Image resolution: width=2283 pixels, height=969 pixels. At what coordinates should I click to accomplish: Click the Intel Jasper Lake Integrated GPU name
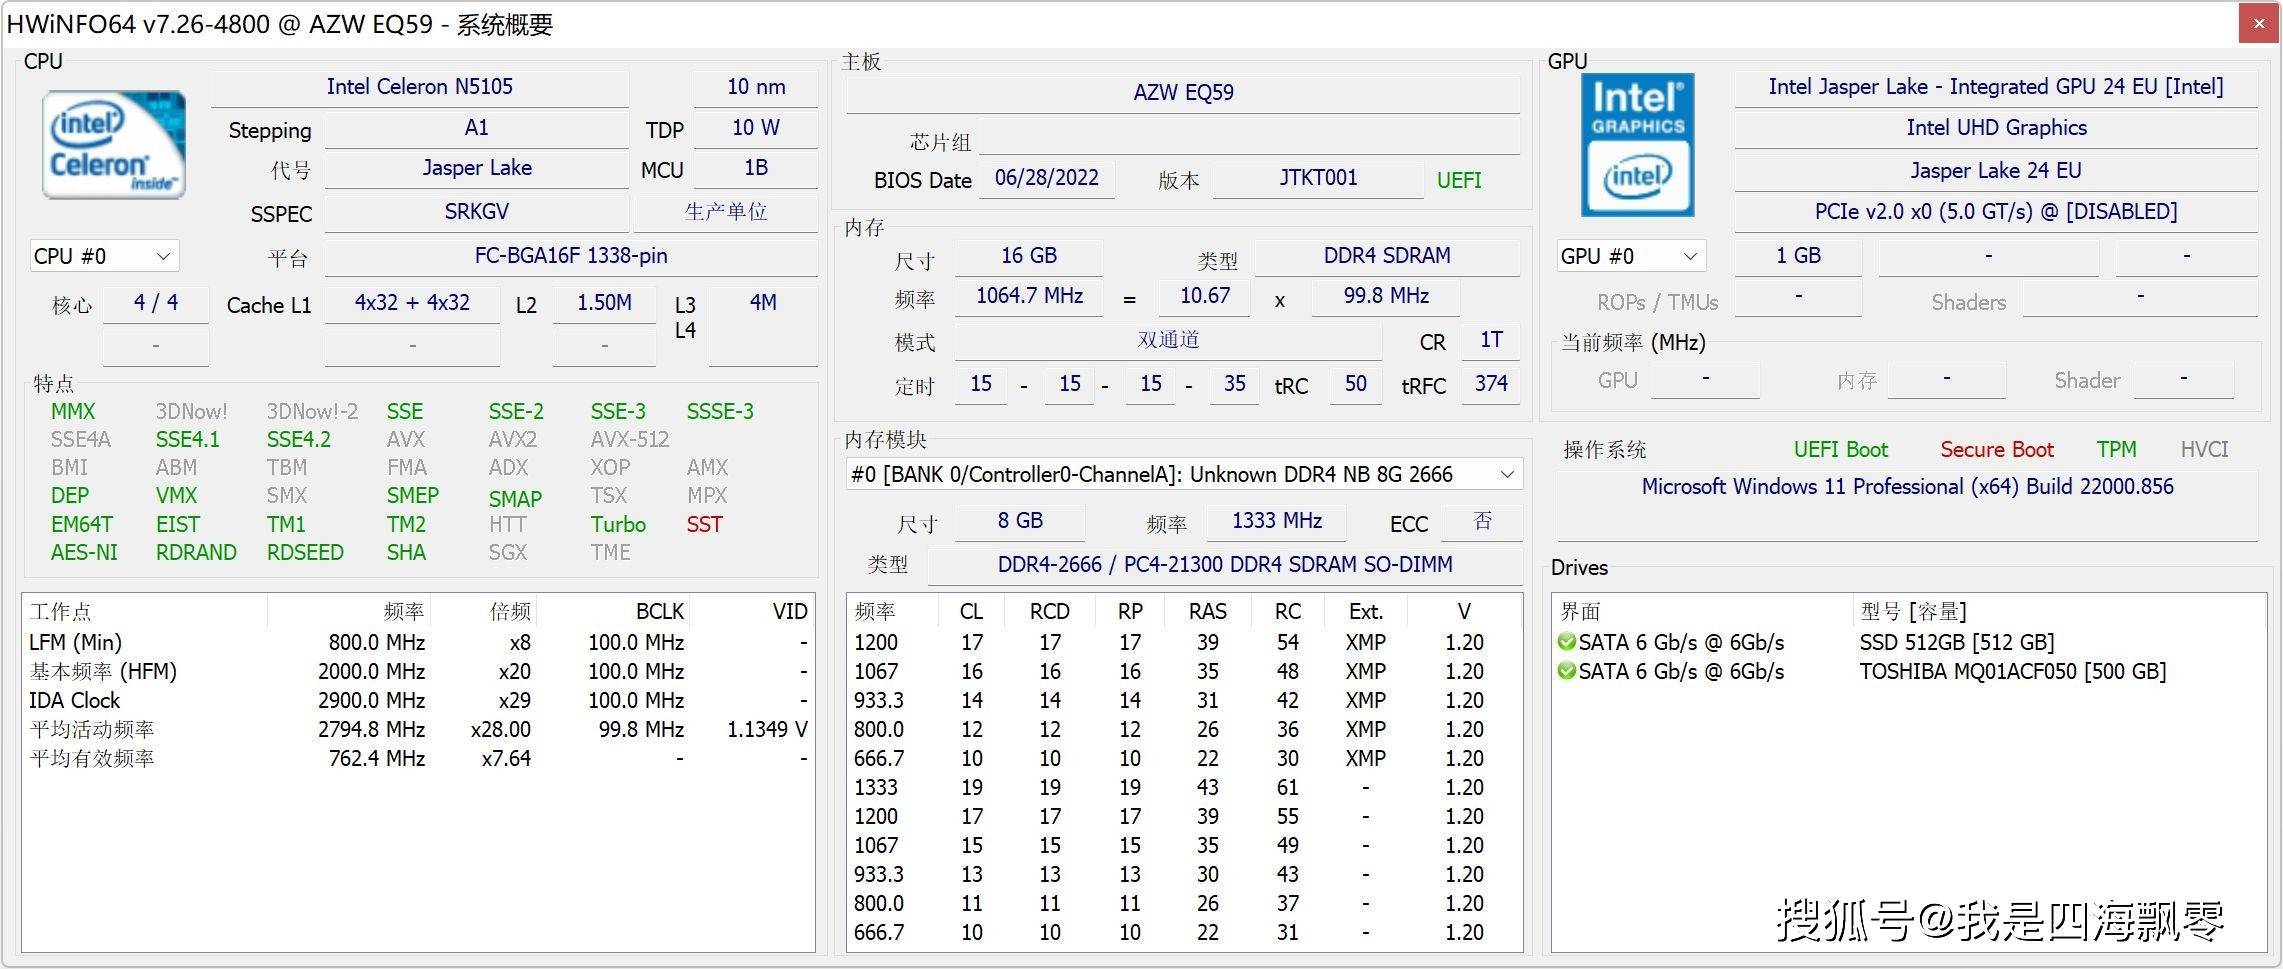pos(1996,87)
